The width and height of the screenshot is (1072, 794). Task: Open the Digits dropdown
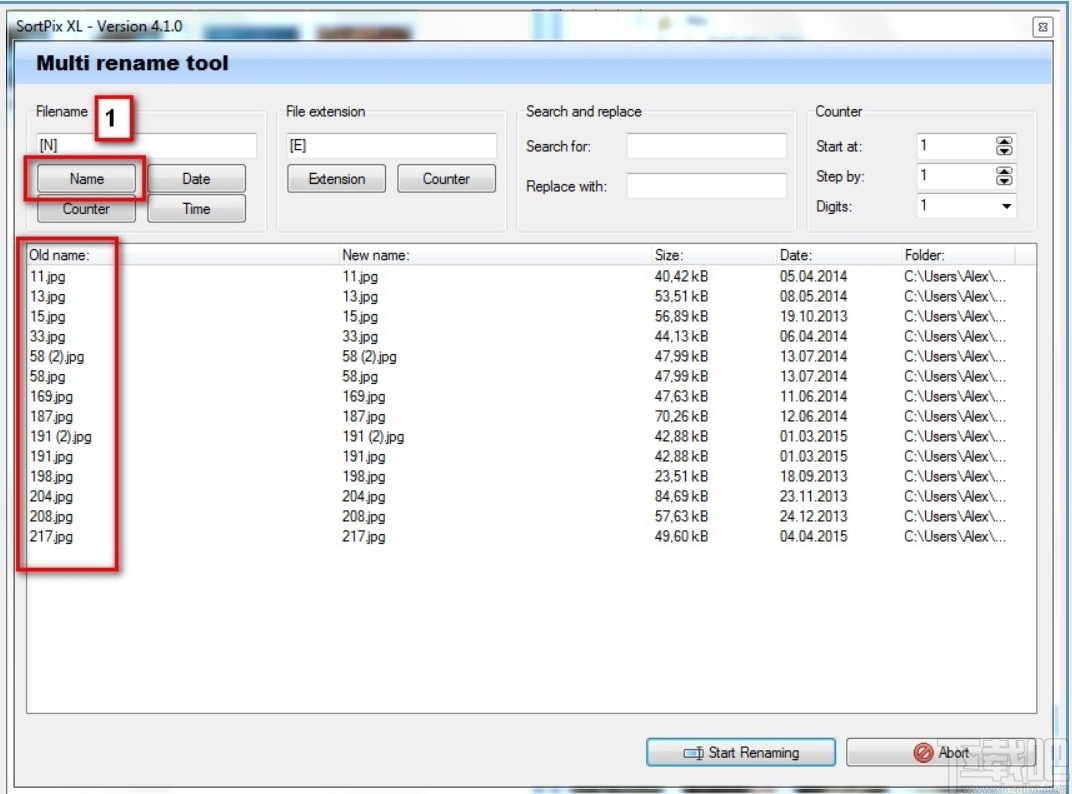pos(1006,206)
